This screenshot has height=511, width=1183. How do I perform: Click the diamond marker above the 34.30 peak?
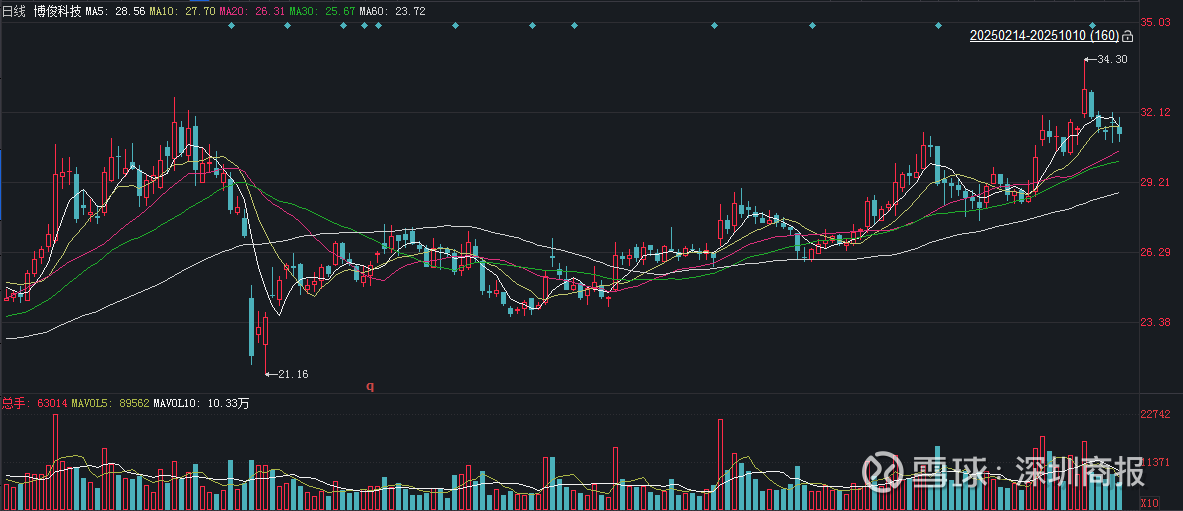tap(1092, 25)
